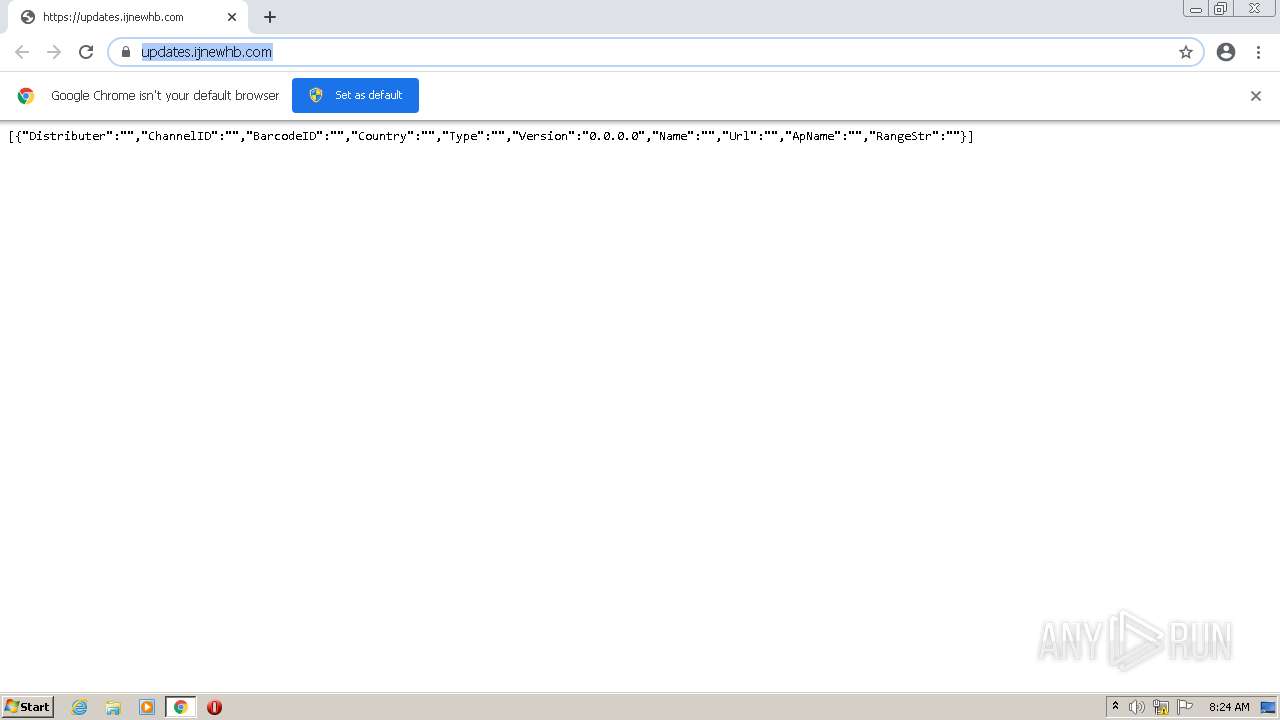Click the address bar URL field
This screenshot has width=1280, height=720.
655,52
